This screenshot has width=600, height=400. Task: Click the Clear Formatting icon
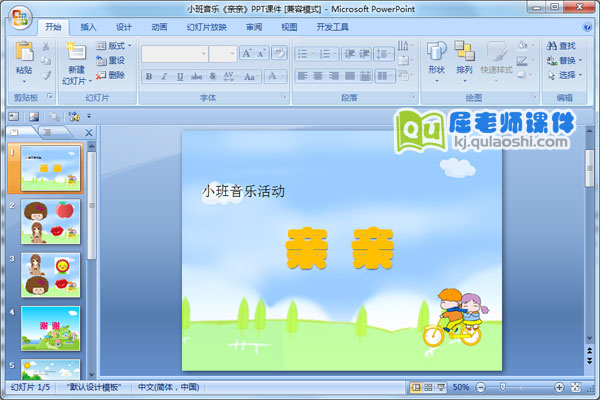(x=279, y=53)
